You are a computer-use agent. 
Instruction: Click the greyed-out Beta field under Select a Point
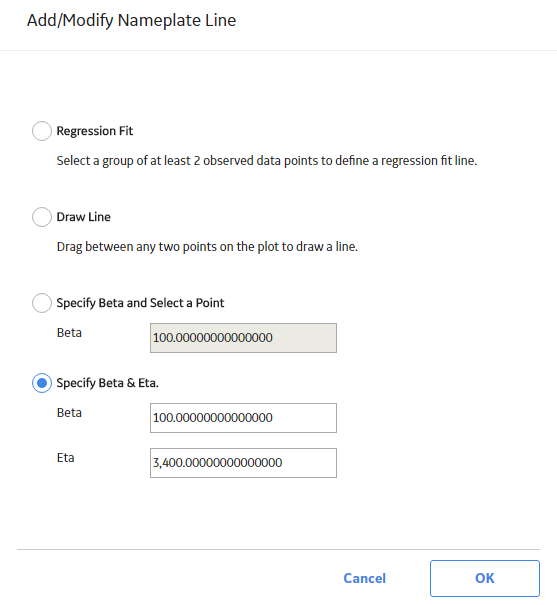pos(243,338)
